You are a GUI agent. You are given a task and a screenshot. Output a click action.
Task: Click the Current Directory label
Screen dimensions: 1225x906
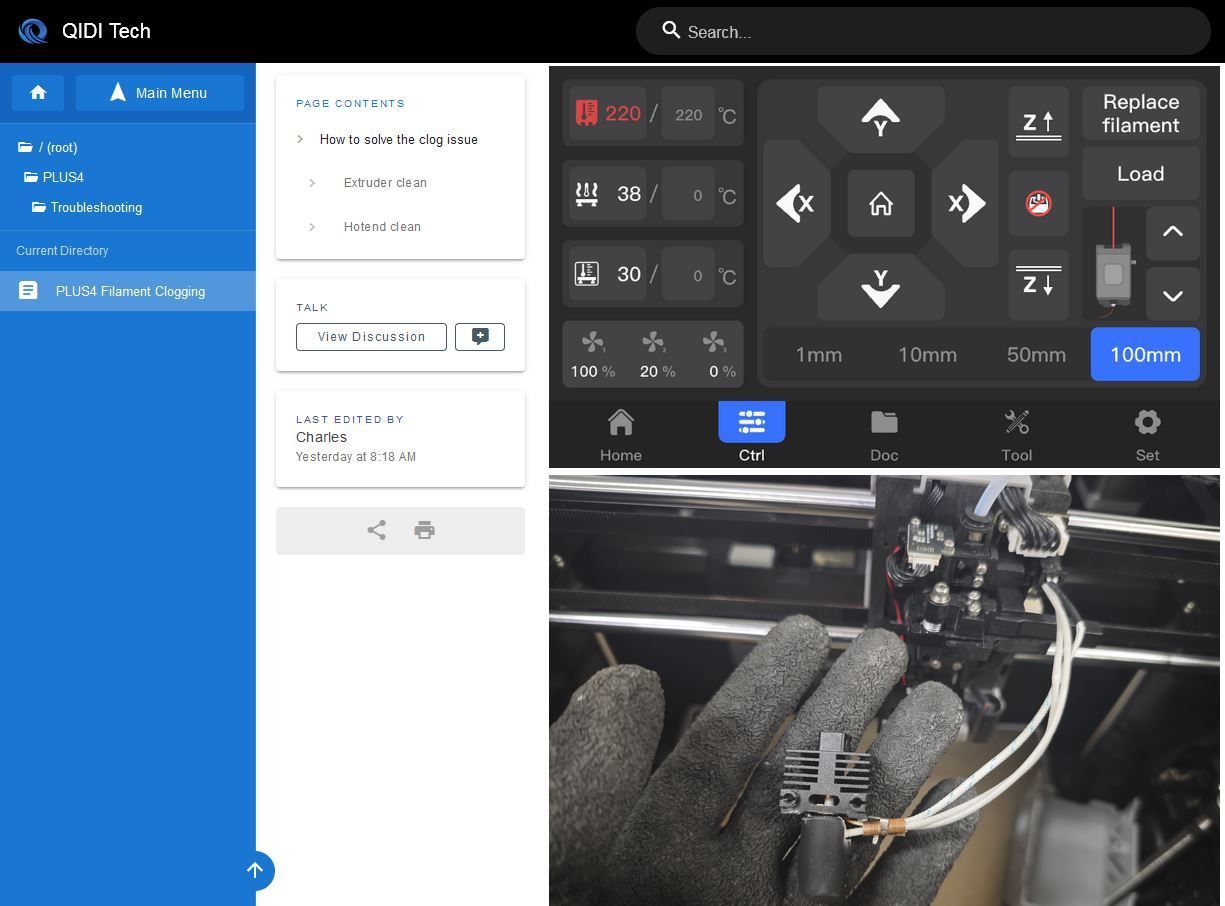coord(62,251)
